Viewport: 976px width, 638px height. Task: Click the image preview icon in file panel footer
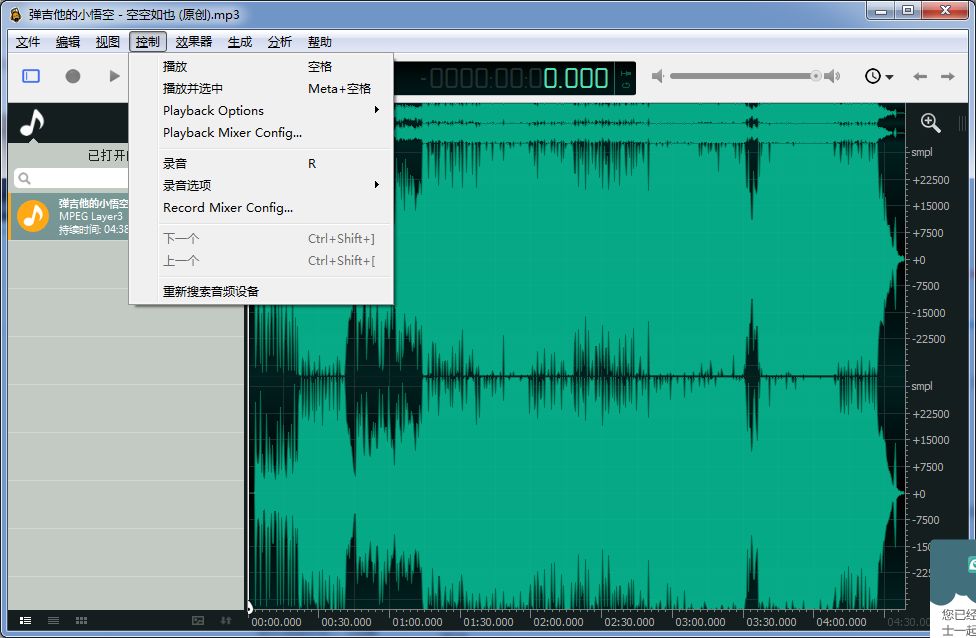pos(198,620)
